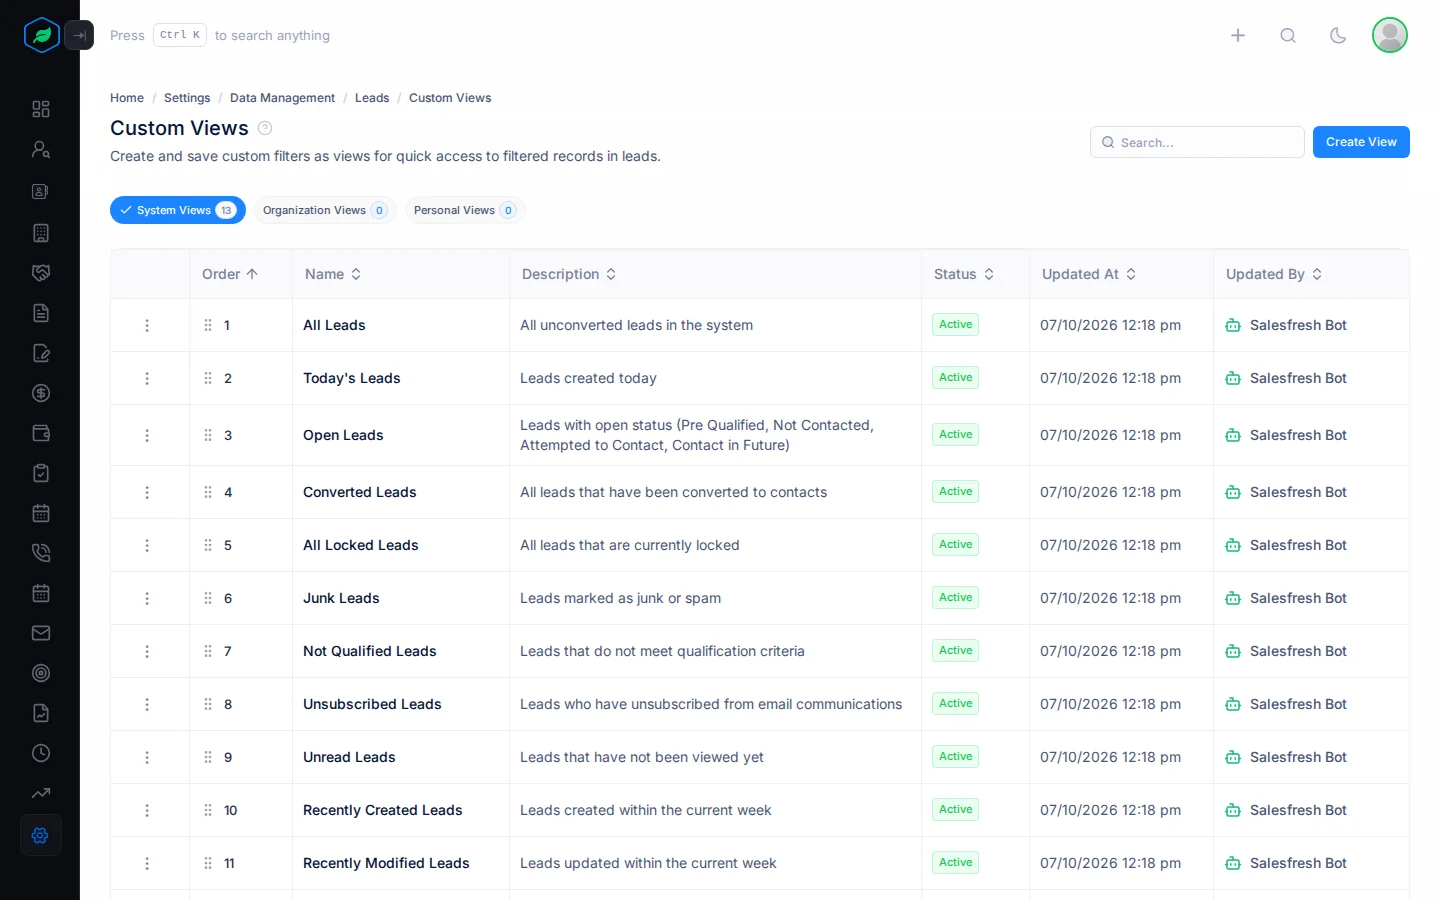1440x900 pixels.
Task: Sort the table by Updated At column
Action: pyautogui.click(x=1089, y=274)
